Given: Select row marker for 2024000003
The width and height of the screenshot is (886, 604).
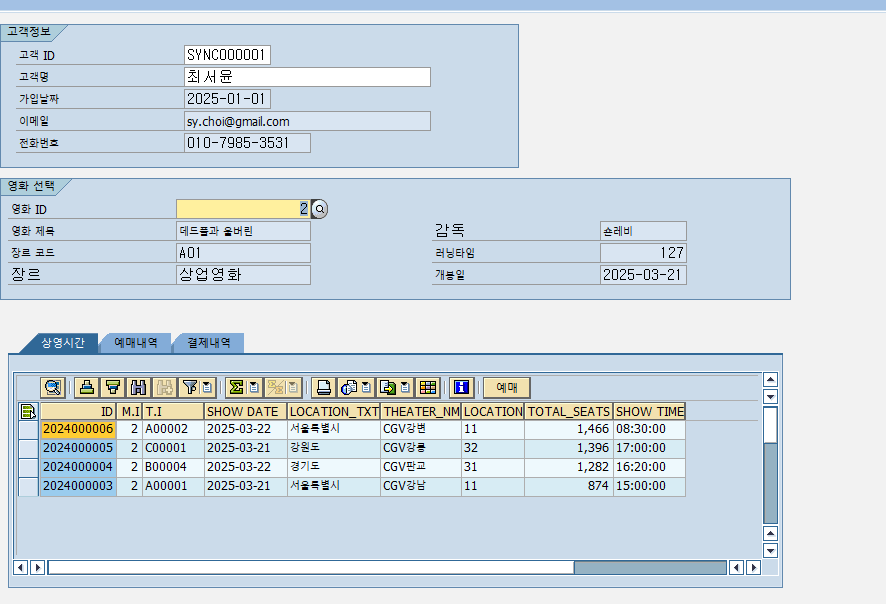Looking at the screenshot, I should (x=28, y=486).
